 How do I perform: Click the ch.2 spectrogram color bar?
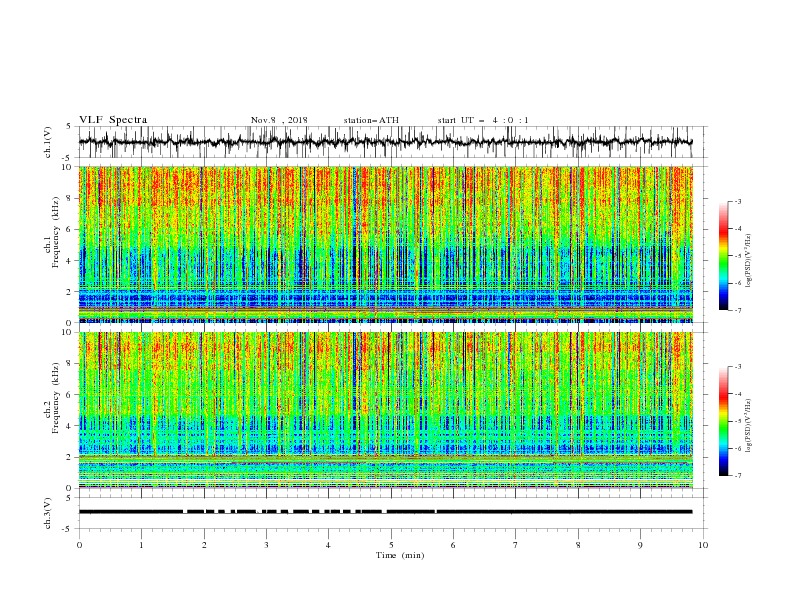coord(723,421)
